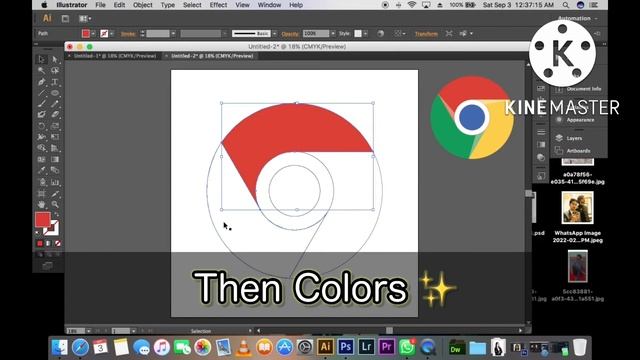Open the Stroke panel link

pos(128,34)
